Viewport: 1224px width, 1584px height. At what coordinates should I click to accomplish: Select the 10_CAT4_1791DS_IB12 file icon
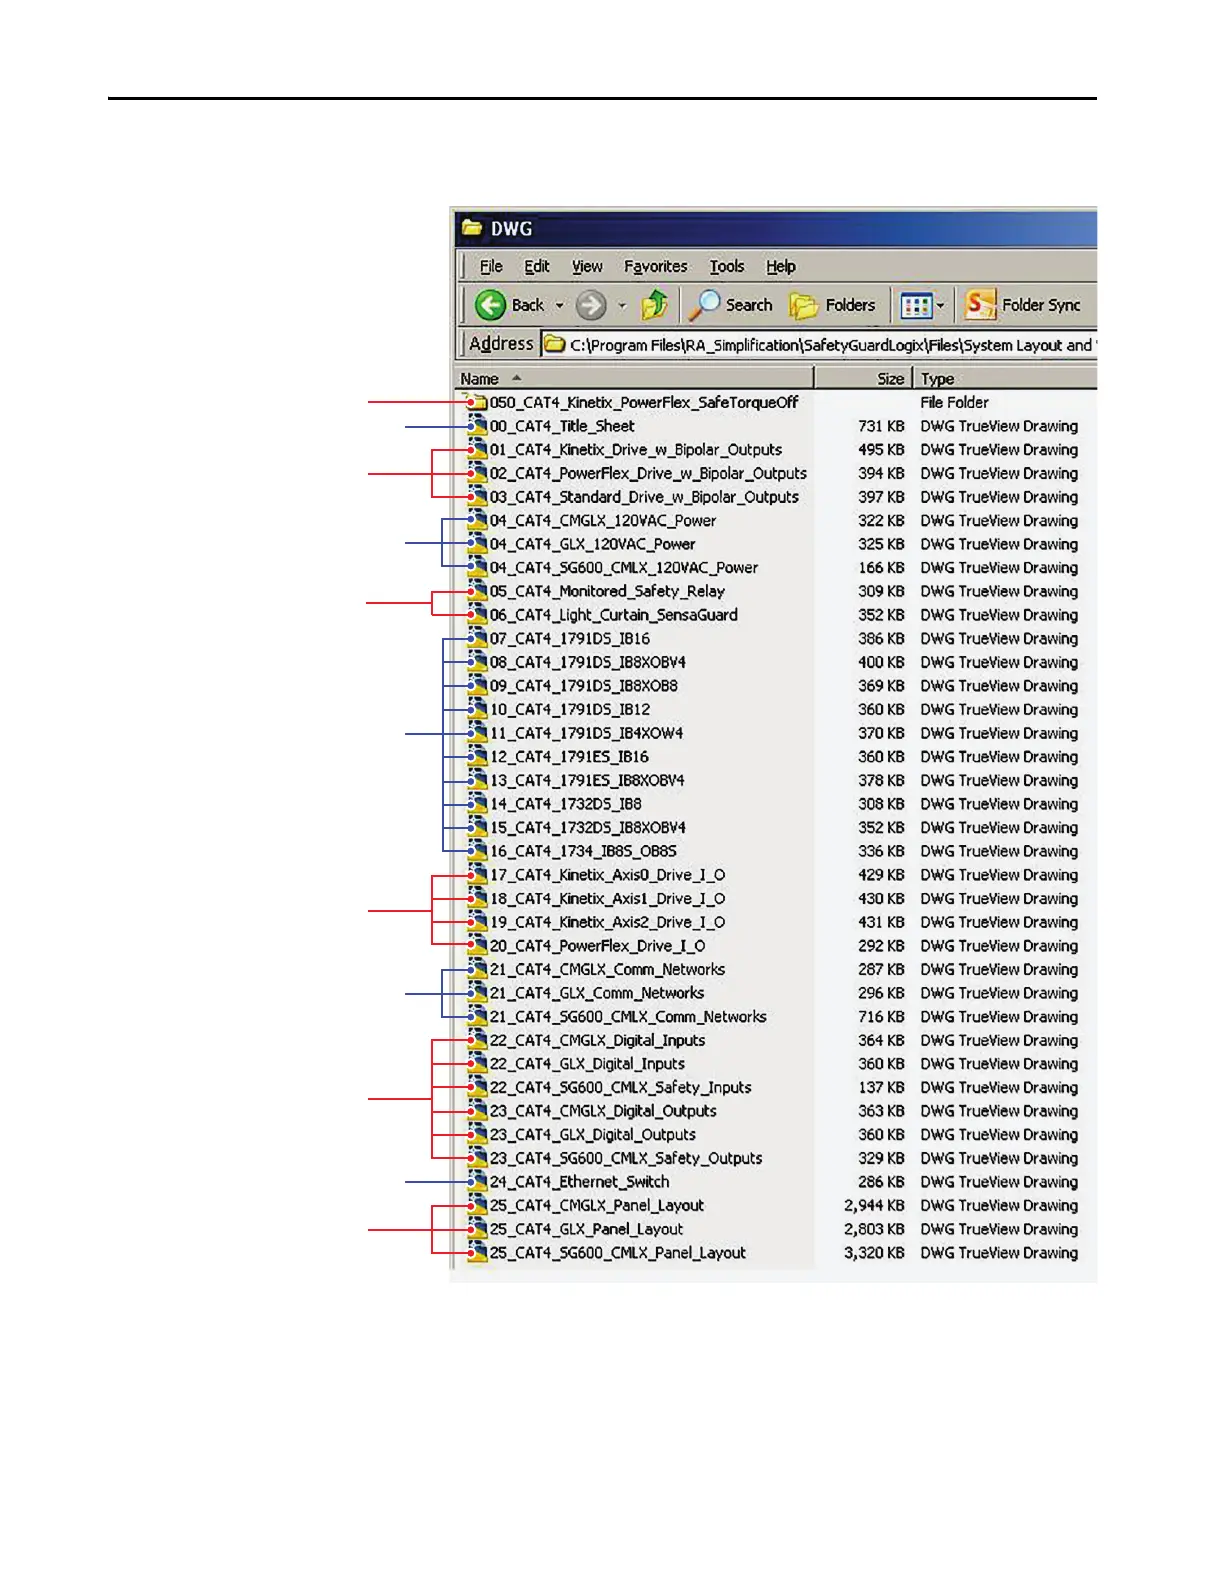[x=477, y=710]
